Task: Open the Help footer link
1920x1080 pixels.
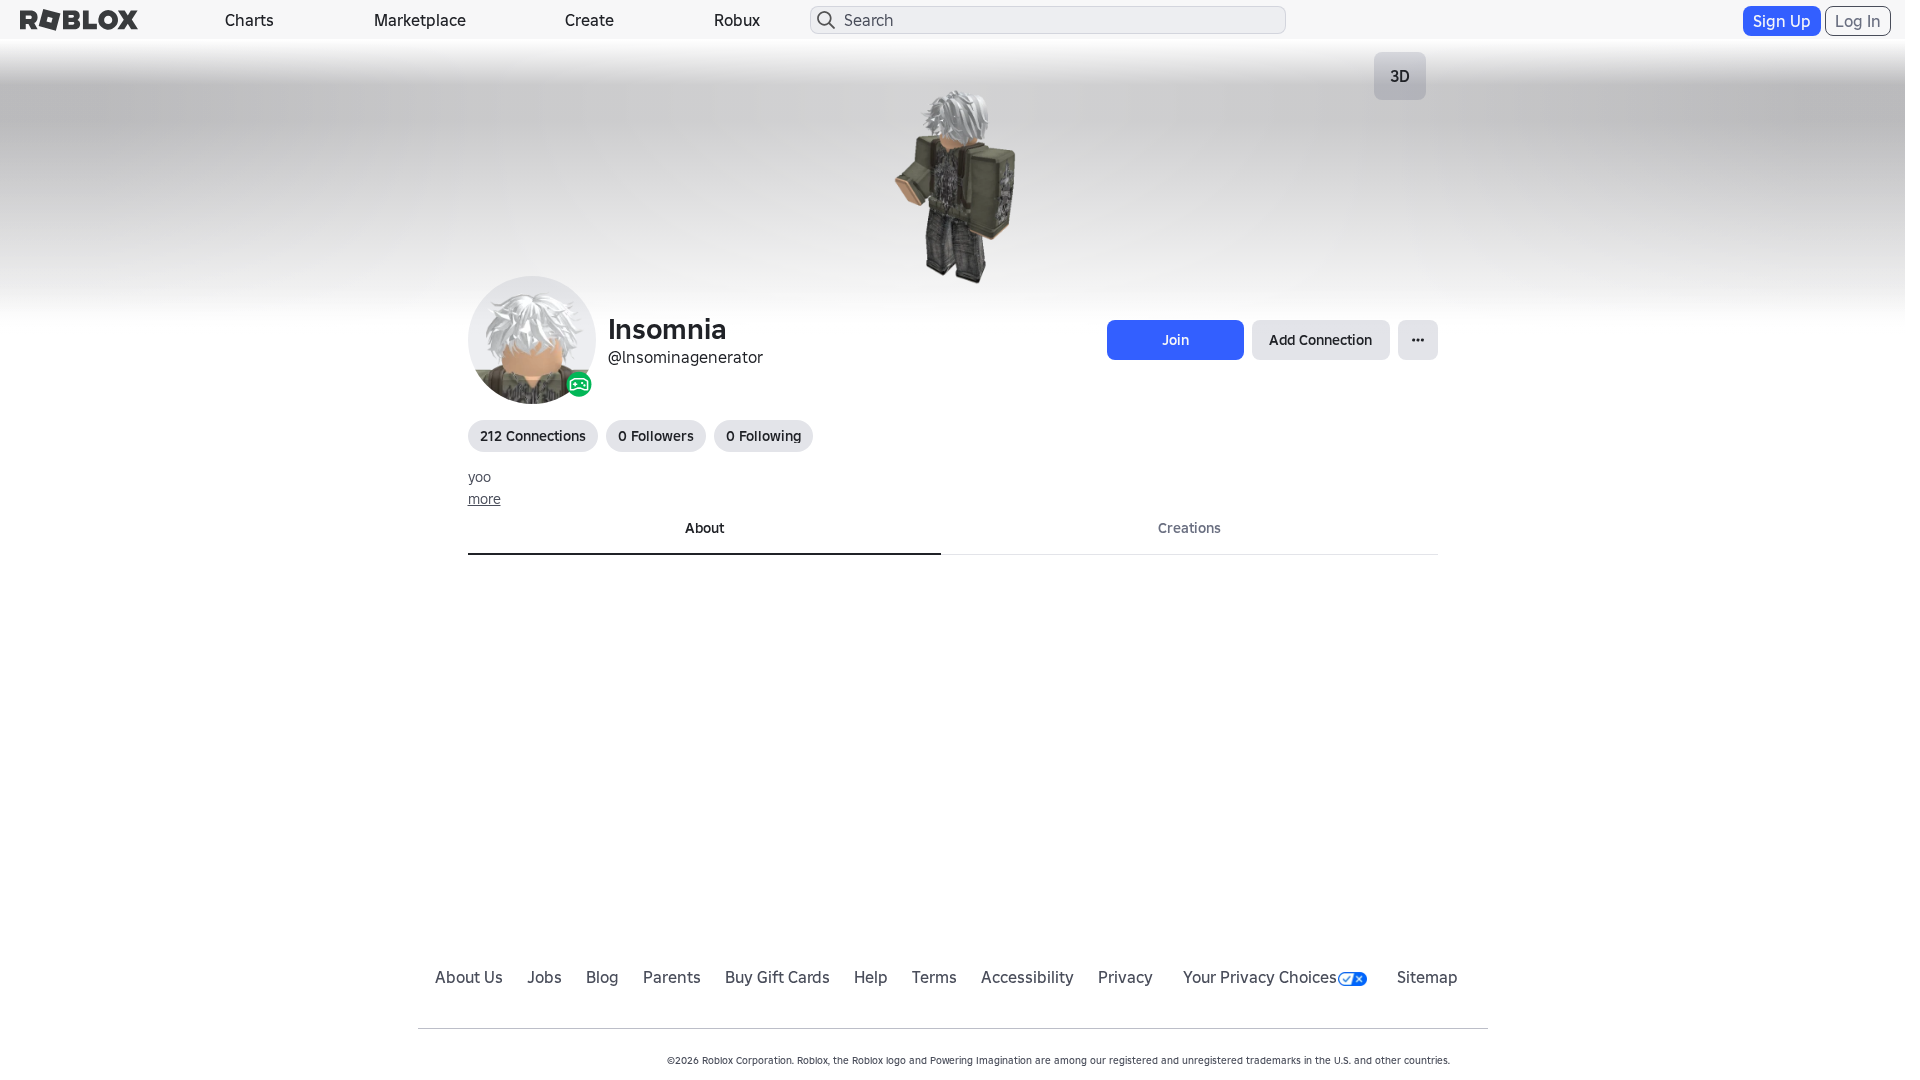Action: point(871,978)
